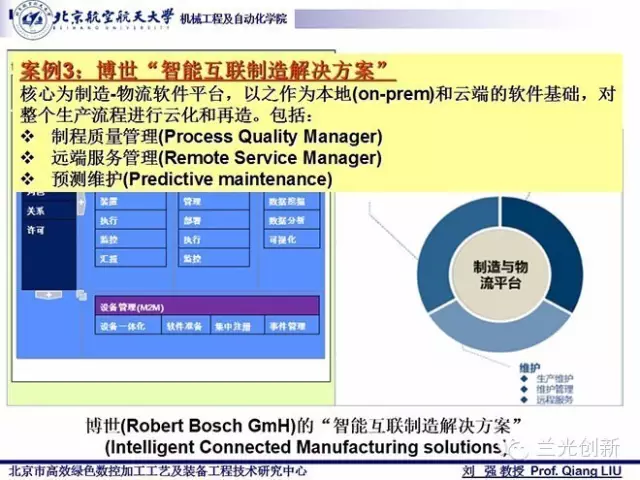This screenshot has width=640, height=480.
Task: Click the Beihang University round logo
Action: click(x=33, y=20)
